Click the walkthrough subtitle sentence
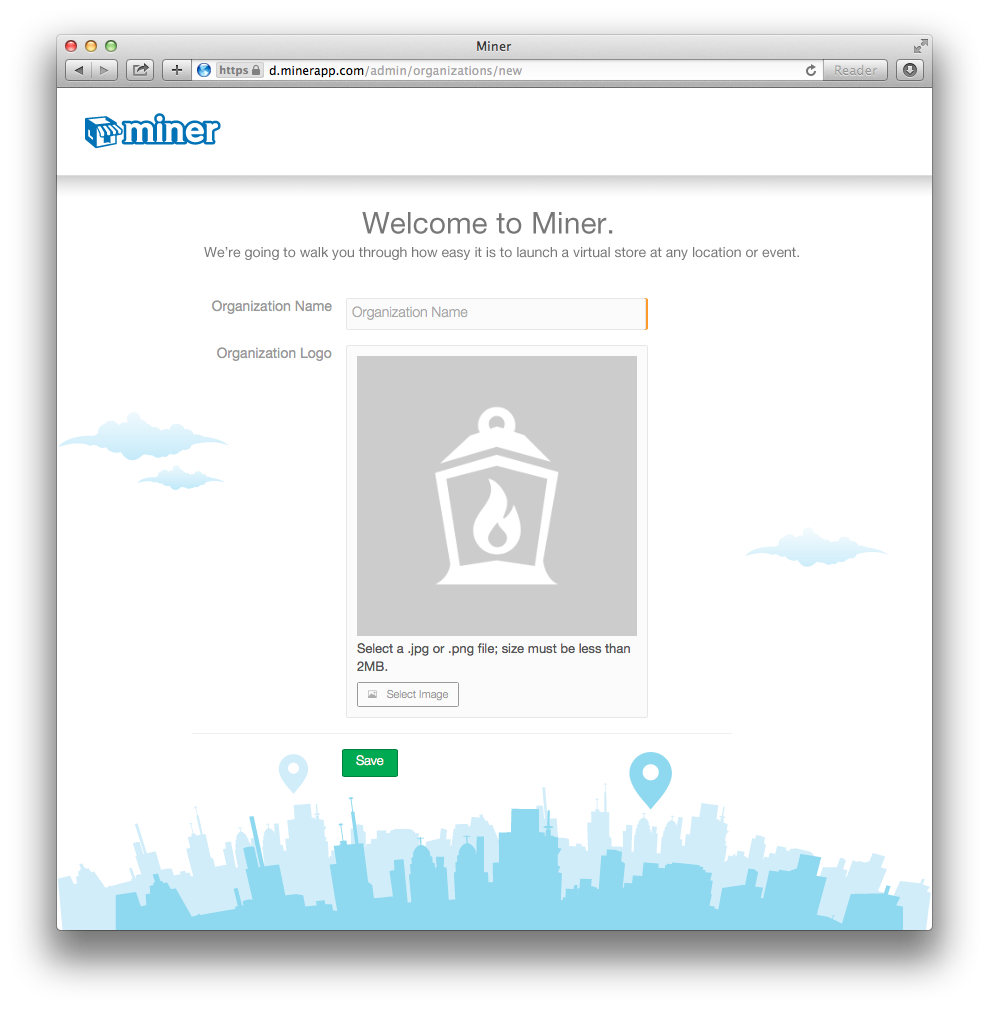Viewport: 989px width, 1009px height. [502, 252]
